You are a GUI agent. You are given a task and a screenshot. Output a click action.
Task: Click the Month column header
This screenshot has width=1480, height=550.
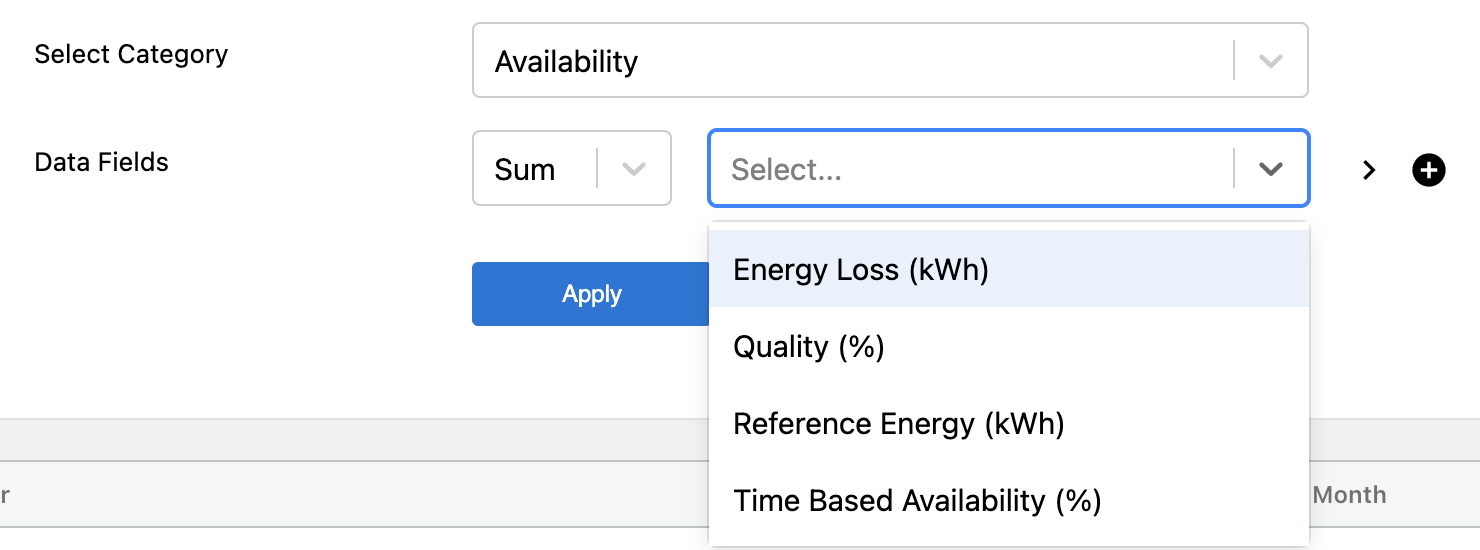pyautogui.click(x=1349, y=495)
